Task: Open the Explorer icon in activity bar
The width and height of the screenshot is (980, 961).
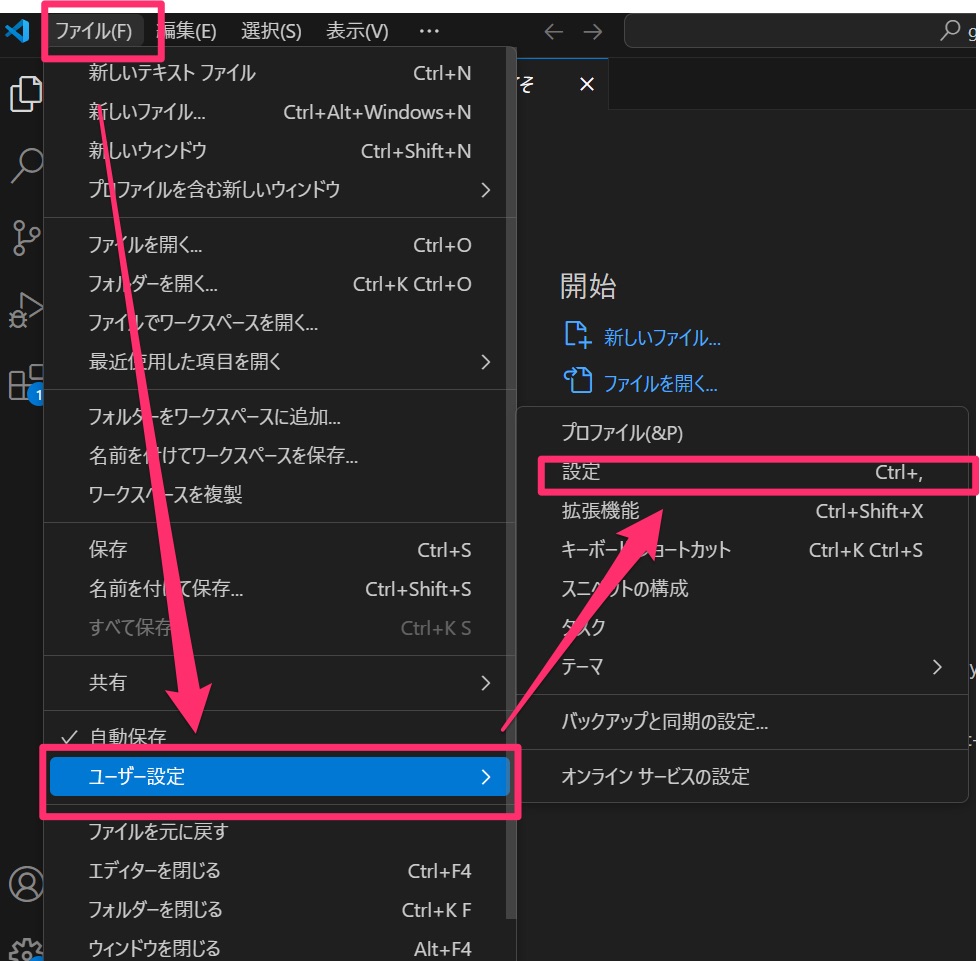Action: [24, 94]
